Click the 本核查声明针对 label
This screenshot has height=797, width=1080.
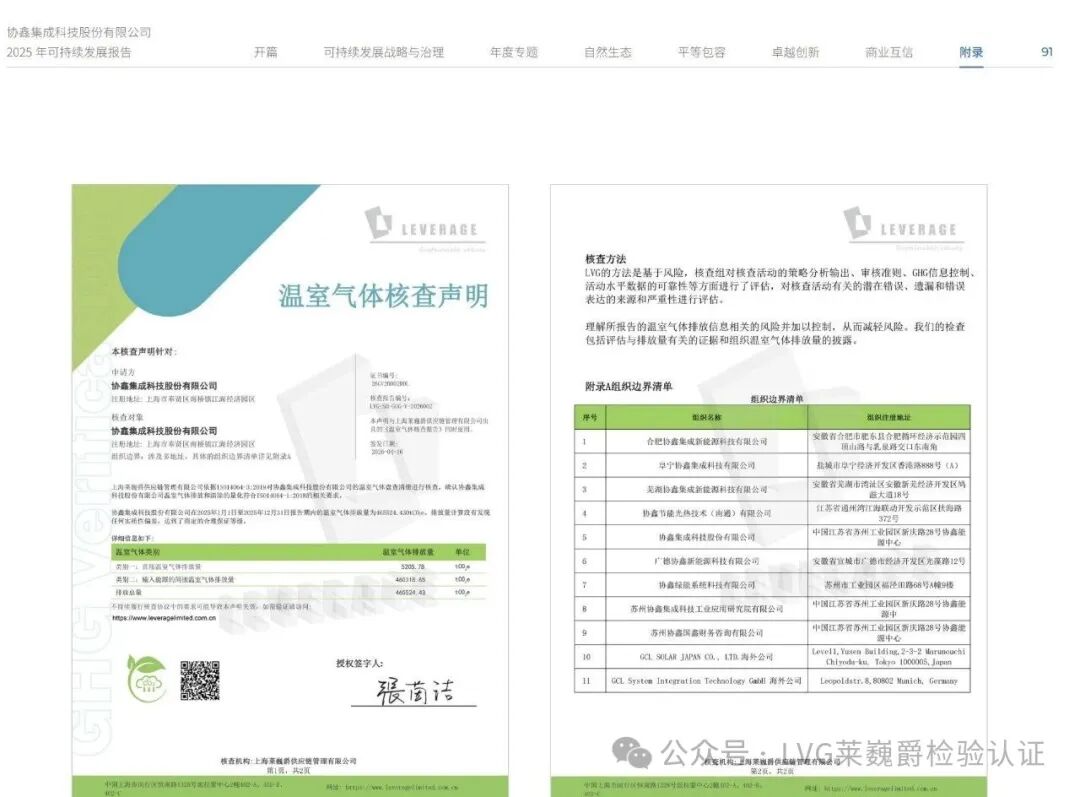pos(144,352)
